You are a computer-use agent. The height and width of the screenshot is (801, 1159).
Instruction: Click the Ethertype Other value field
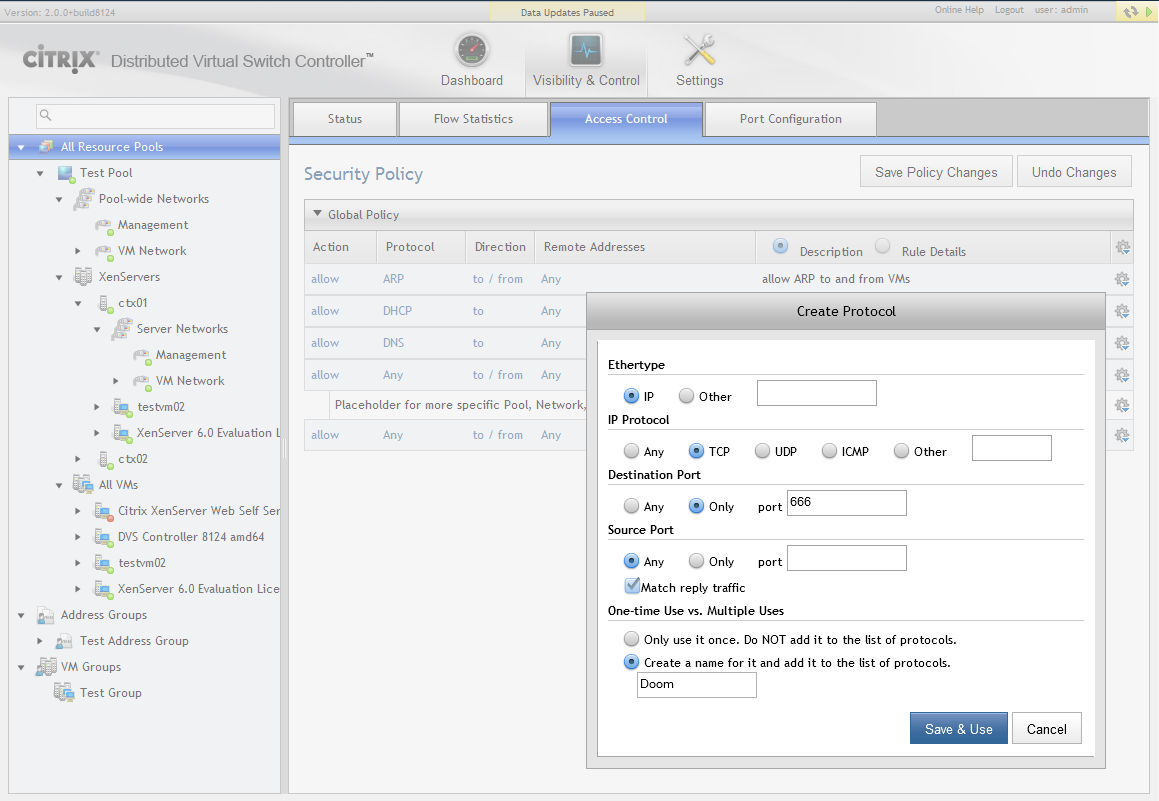(817, 393)
